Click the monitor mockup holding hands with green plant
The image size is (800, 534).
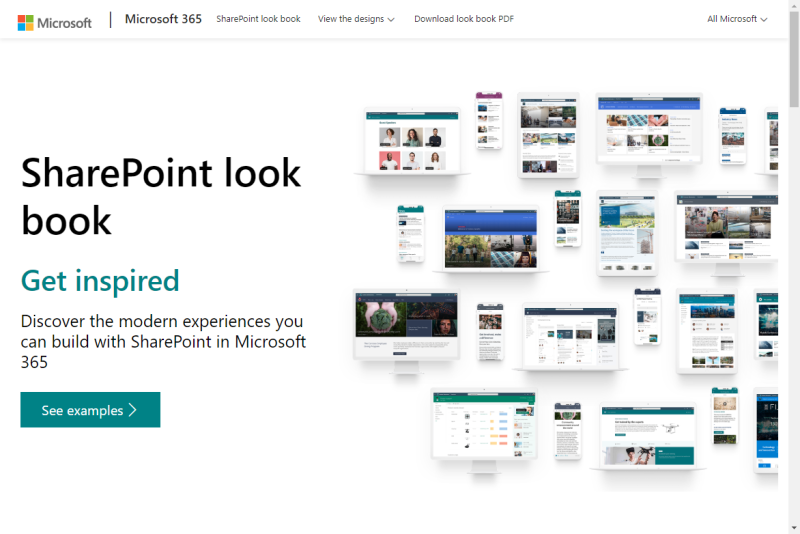click(x=406, y=332)
